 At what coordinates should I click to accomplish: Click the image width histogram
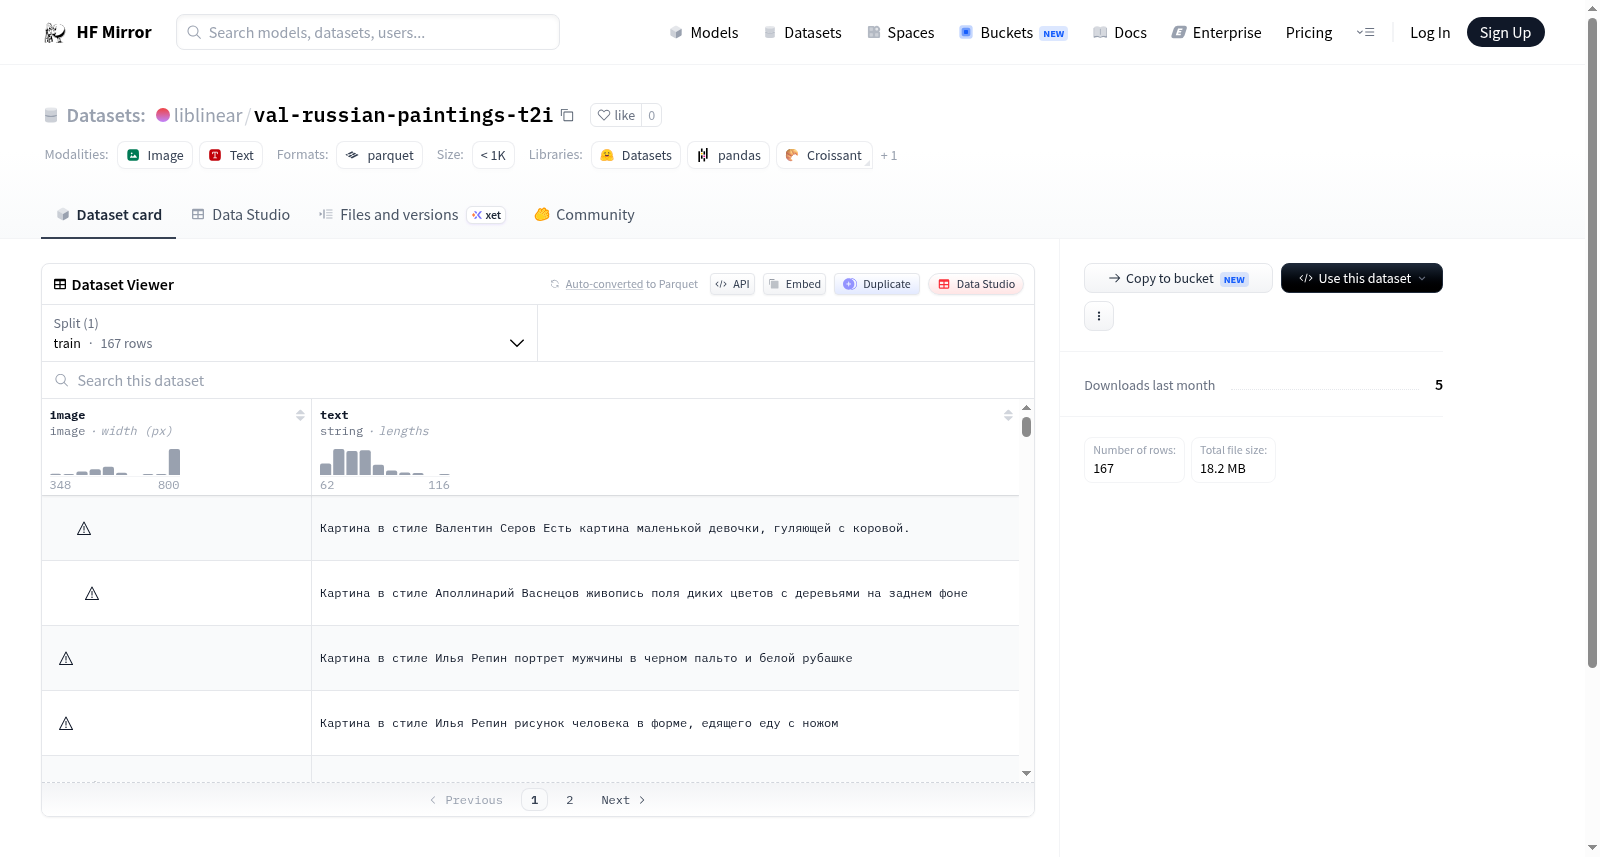pyautogui.click(x=115, y=461)
